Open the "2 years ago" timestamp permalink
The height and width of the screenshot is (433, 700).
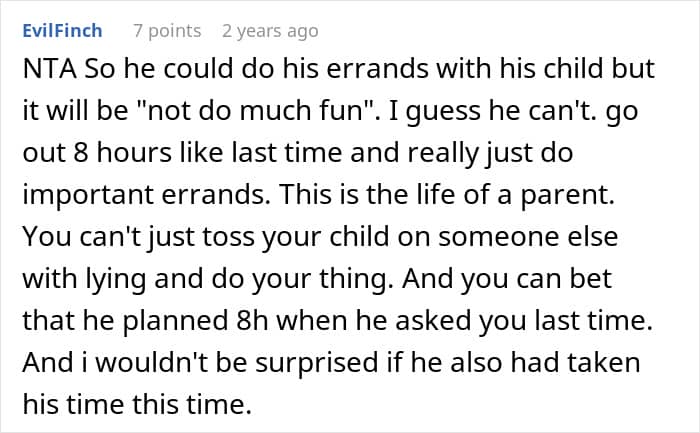point(270,31)
